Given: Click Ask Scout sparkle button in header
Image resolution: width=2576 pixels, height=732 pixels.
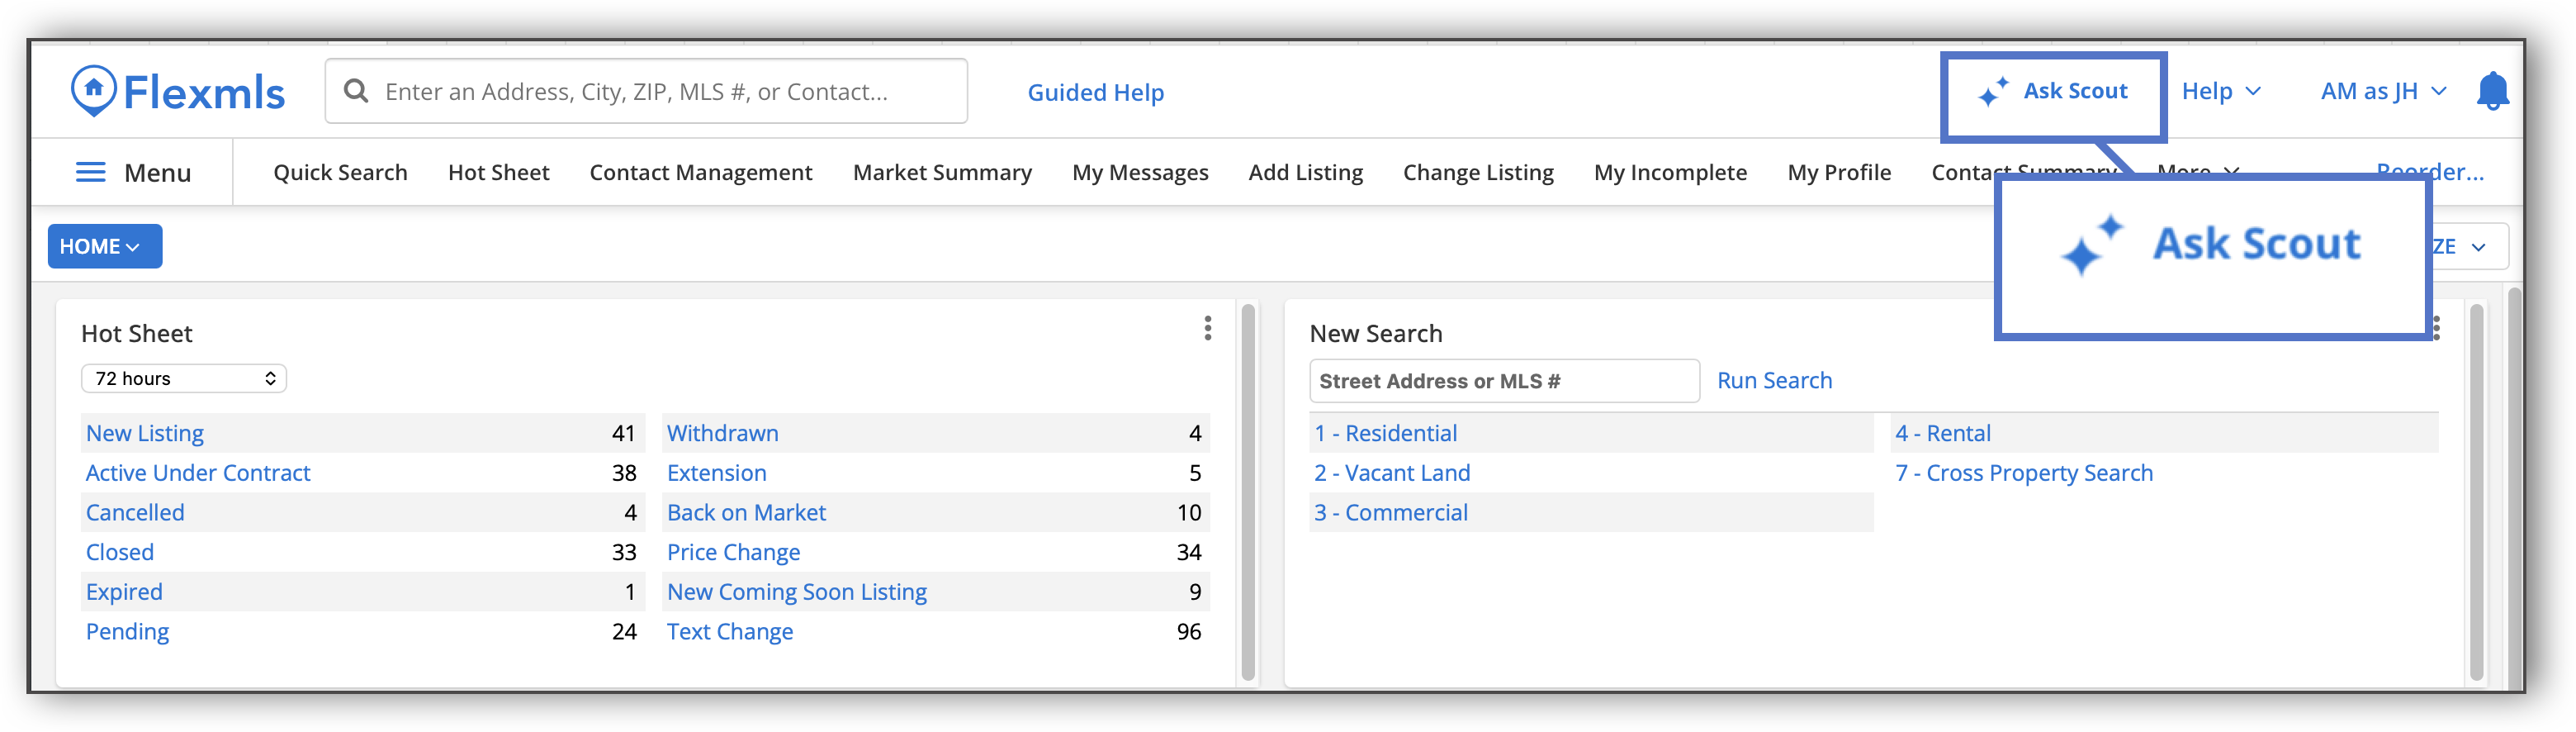Looking at the screenshot, I should (x=2054, y=91).
